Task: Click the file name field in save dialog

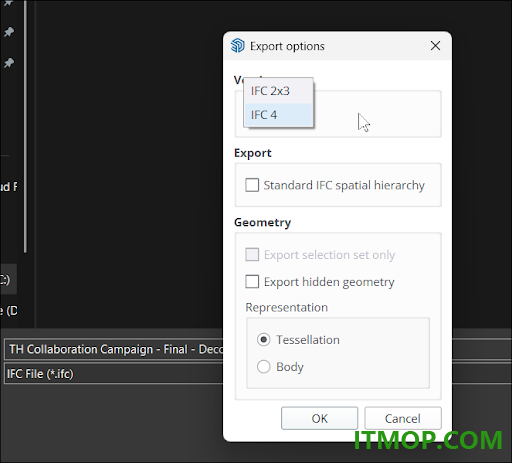Action: 113,349
